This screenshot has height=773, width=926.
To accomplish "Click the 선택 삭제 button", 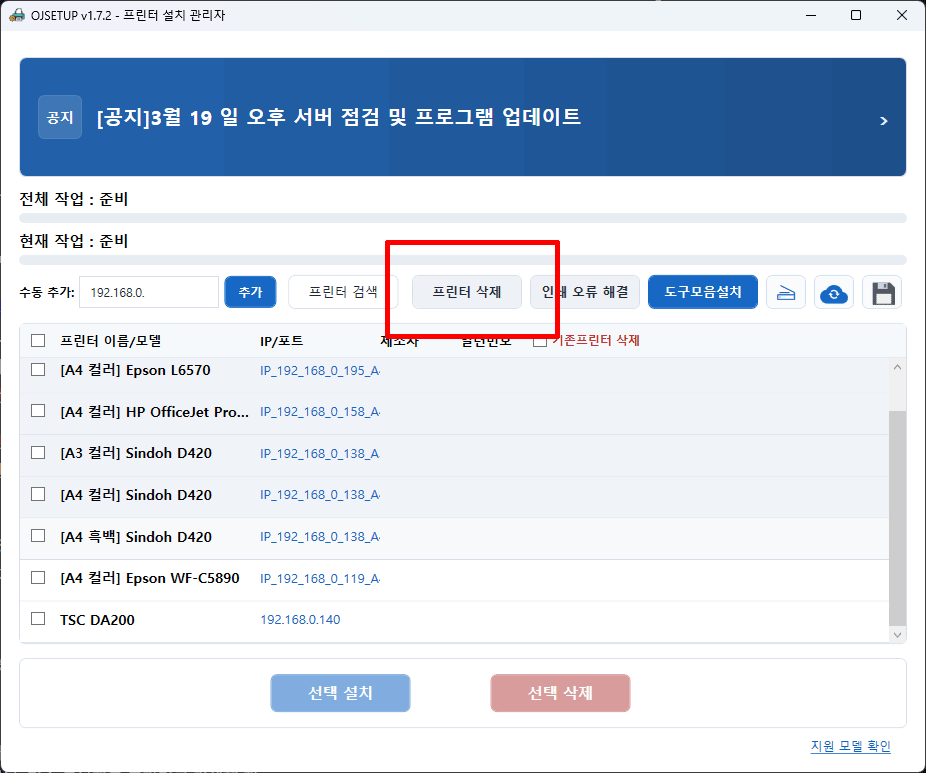I will pyautogui.click(x=560, y=693).
